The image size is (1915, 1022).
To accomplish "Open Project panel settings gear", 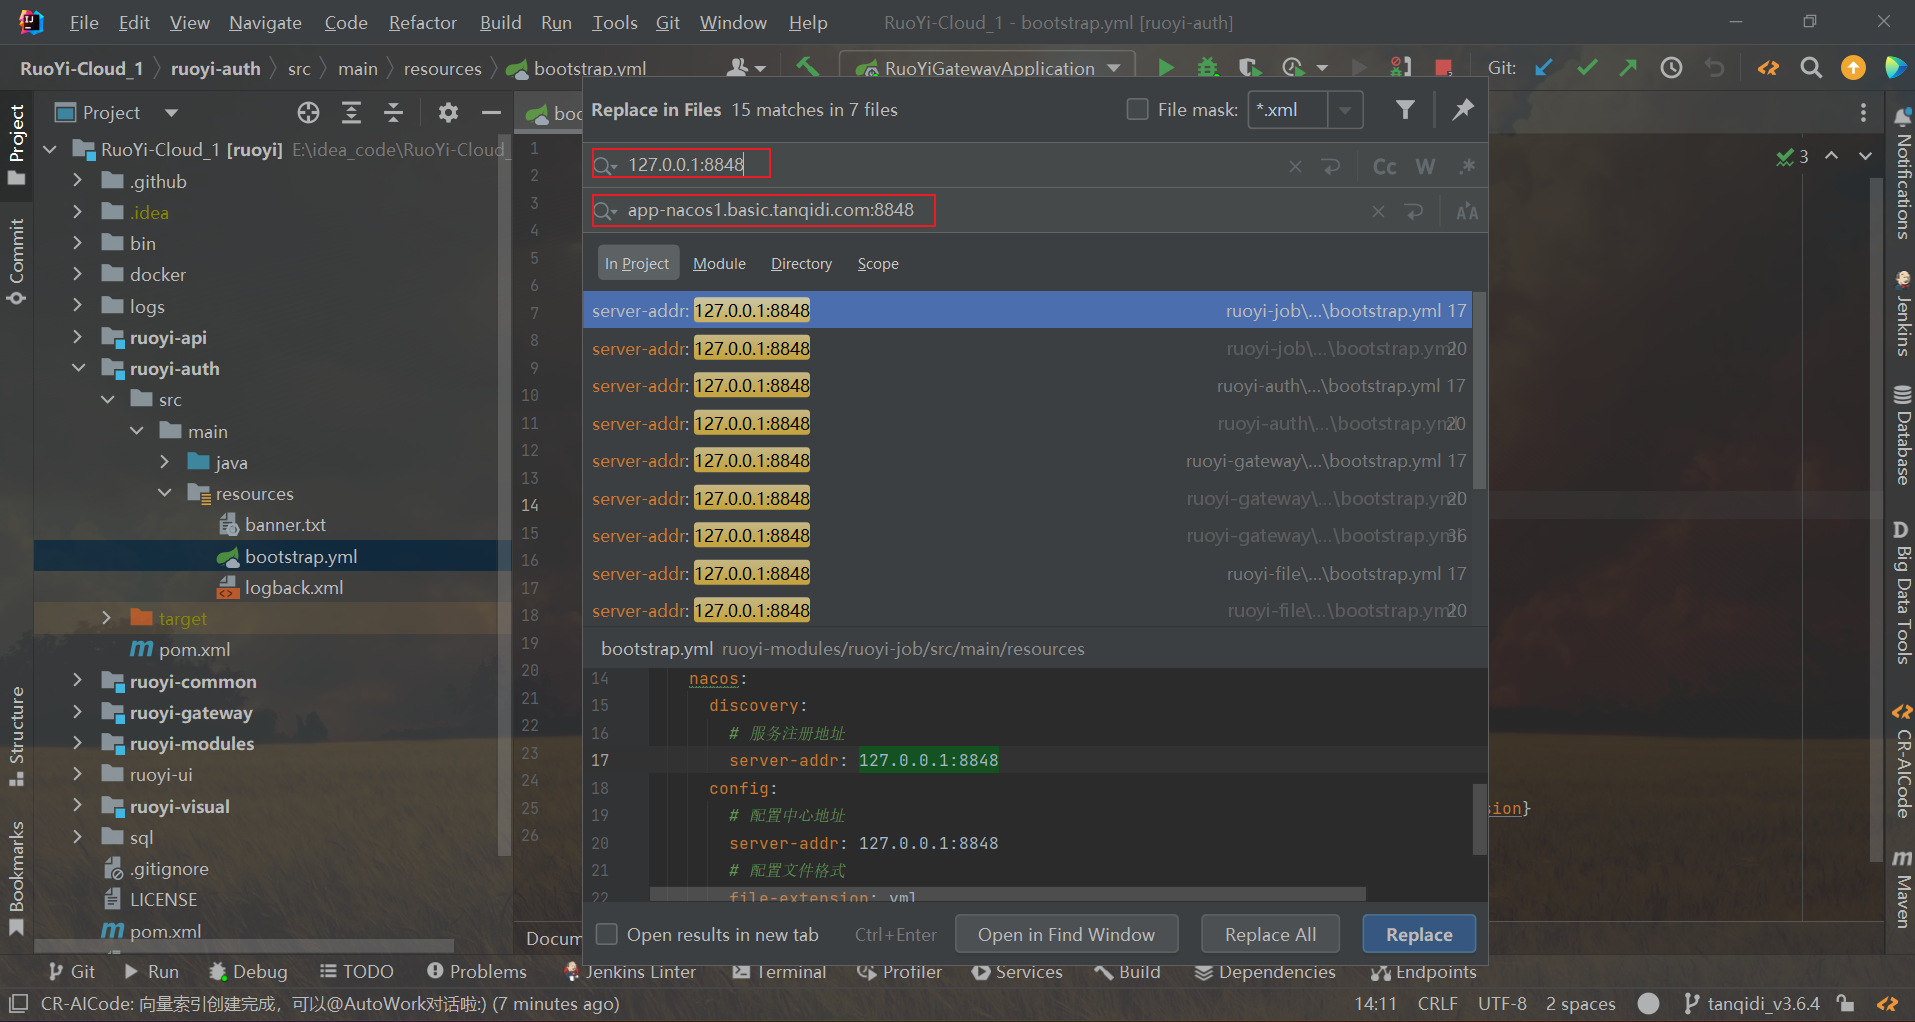I will (x=448, y=113).
